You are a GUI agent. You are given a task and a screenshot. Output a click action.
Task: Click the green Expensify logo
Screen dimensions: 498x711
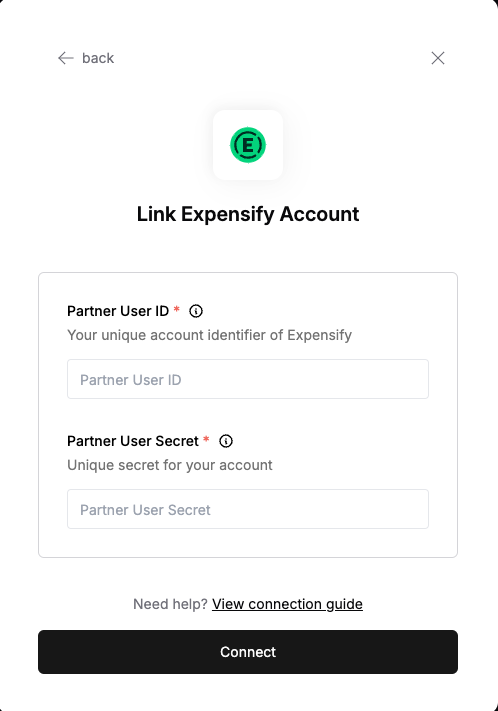tap(248, 145)
